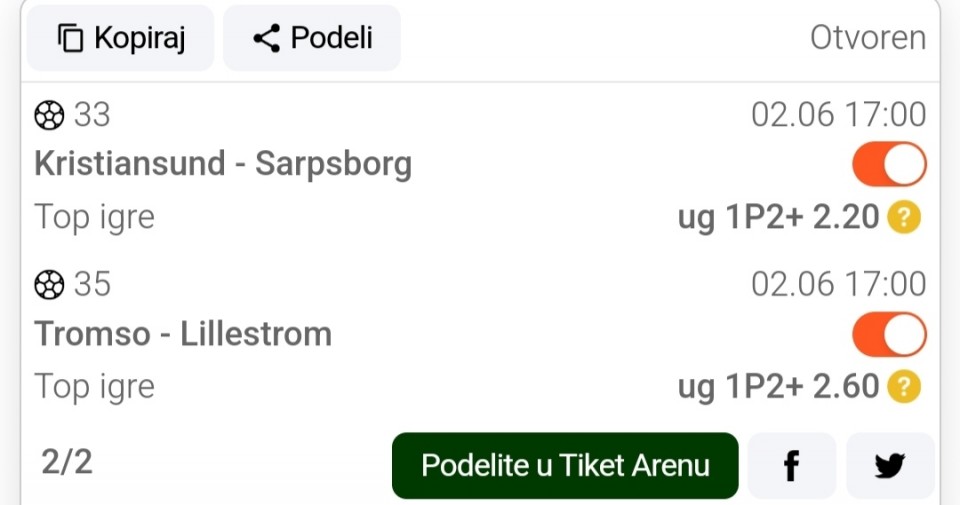The image size is (960, 505).
Task: Select the ug 1P2+ 2.60 bet
Action: point(778,387)
